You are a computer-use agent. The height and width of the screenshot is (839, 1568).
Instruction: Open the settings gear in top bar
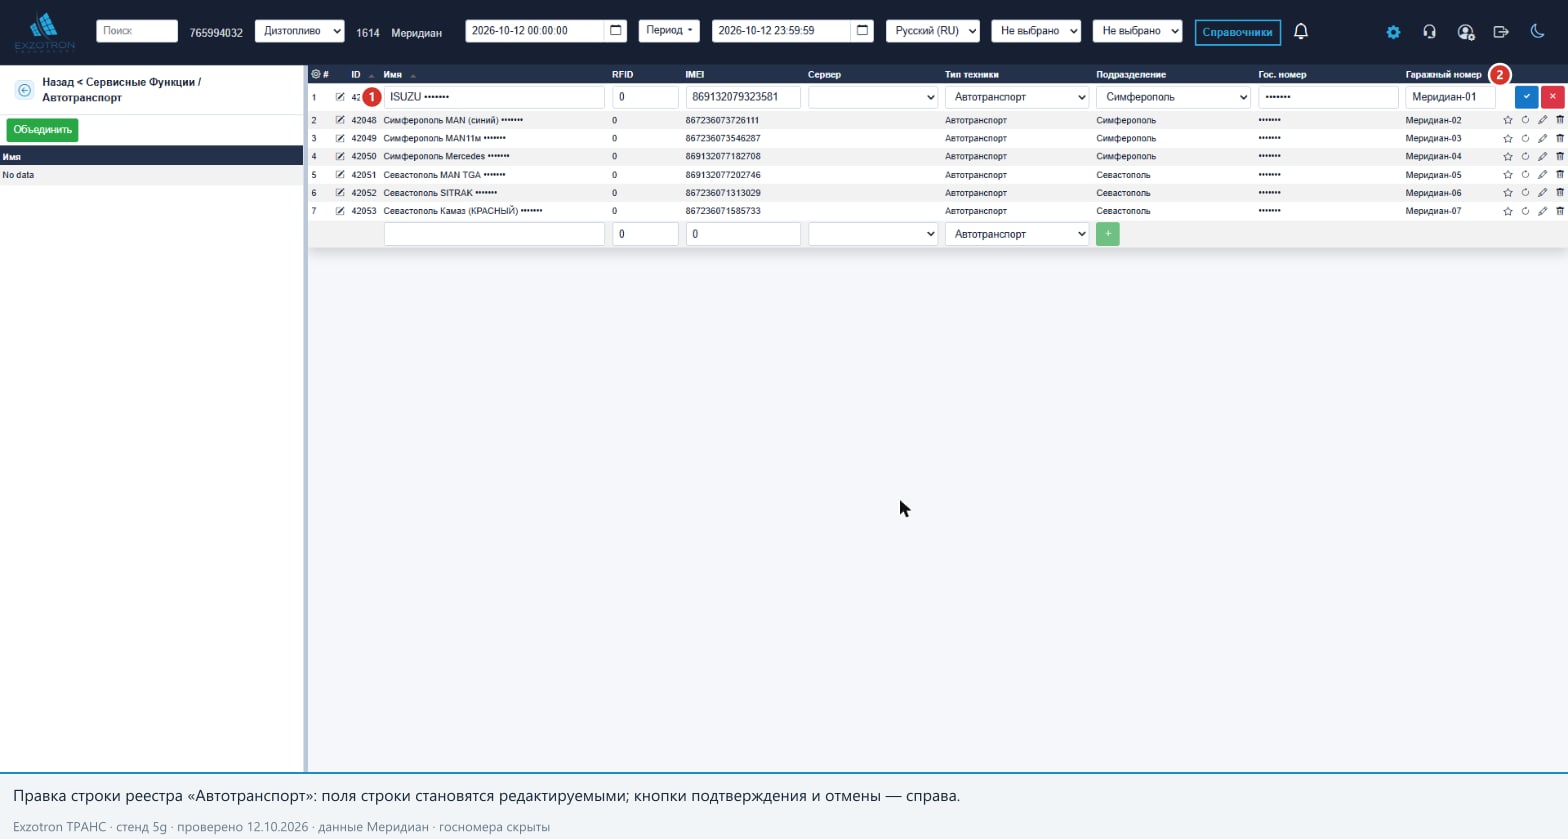[1393, 32]
